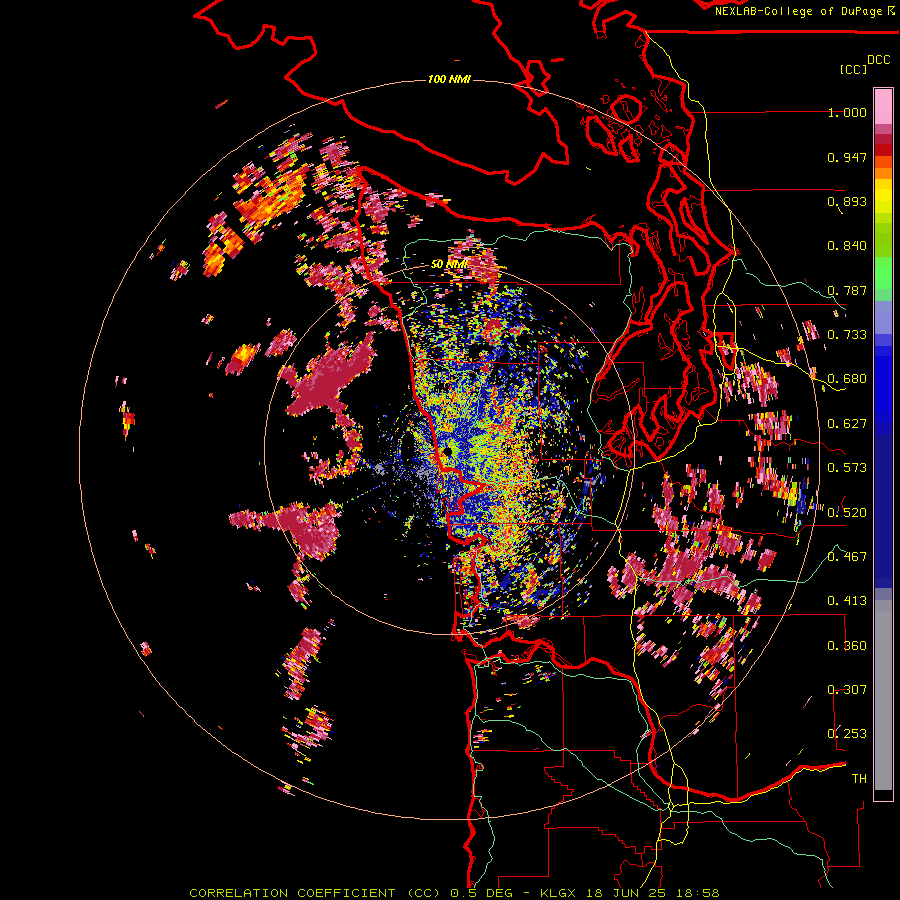Click the Correlation Coefficient KLGX caption
Image resolution: width=900 pixels, height=900 pixels.
(454, 893)
